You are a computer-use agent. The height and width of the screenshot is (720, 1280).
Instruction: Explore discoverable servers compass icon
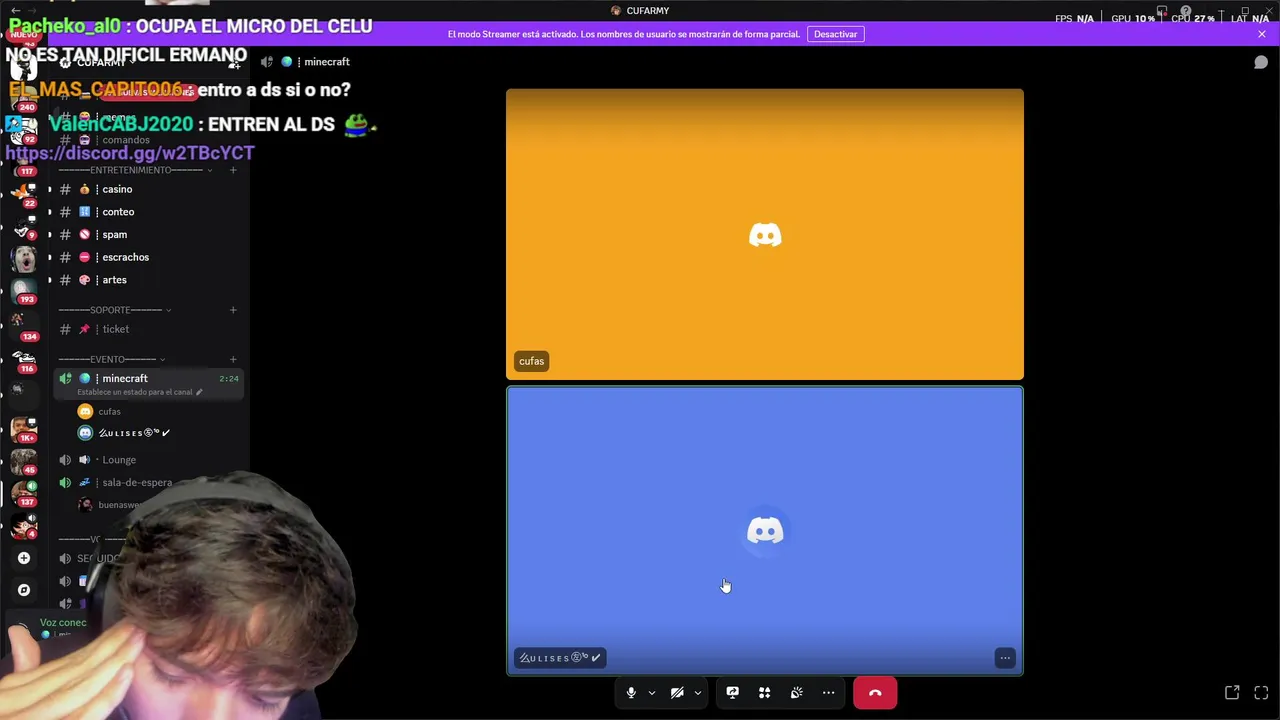pos(24,590)
